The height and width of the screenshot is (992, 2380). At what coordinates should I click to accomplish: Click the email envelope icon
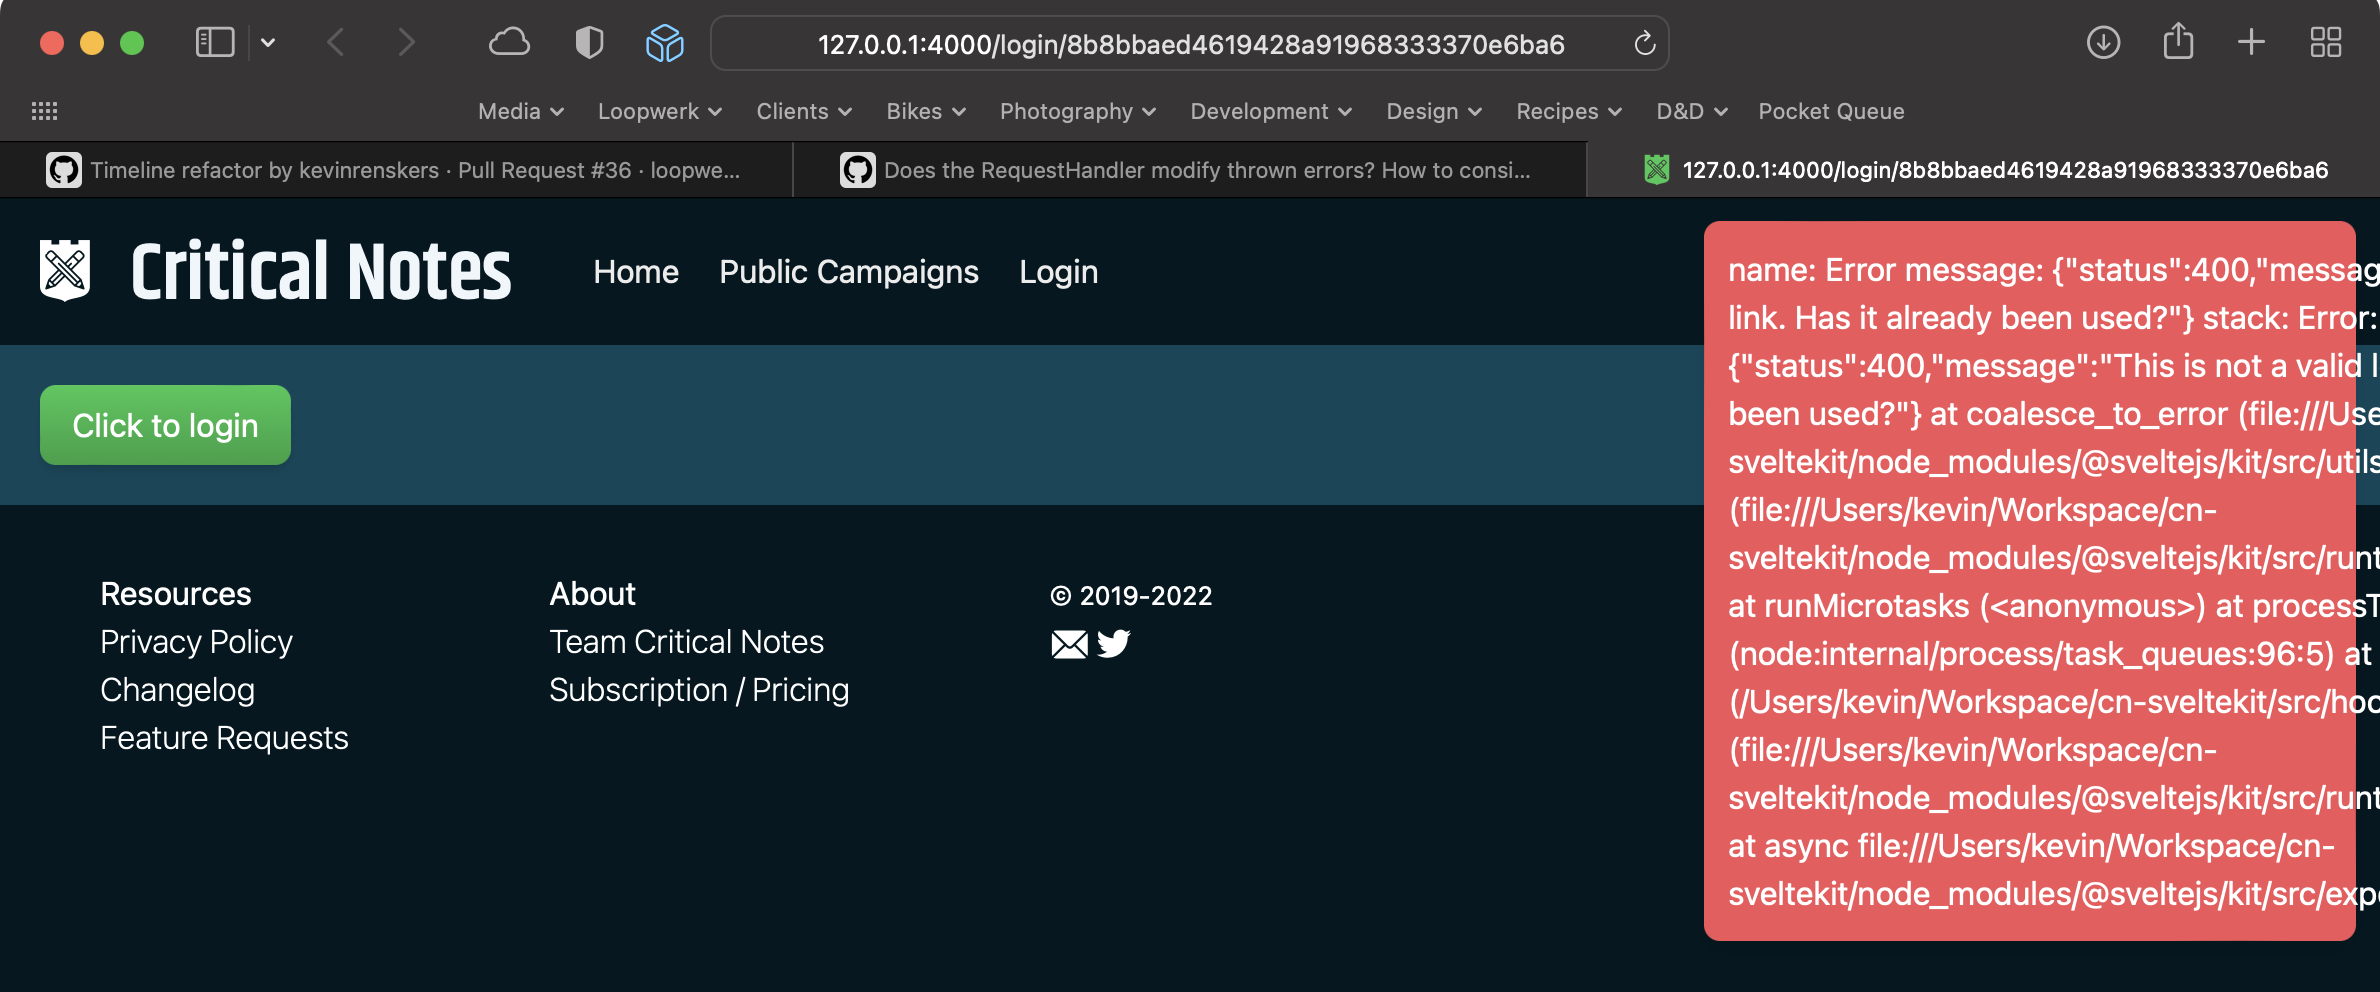point(1069,644)
